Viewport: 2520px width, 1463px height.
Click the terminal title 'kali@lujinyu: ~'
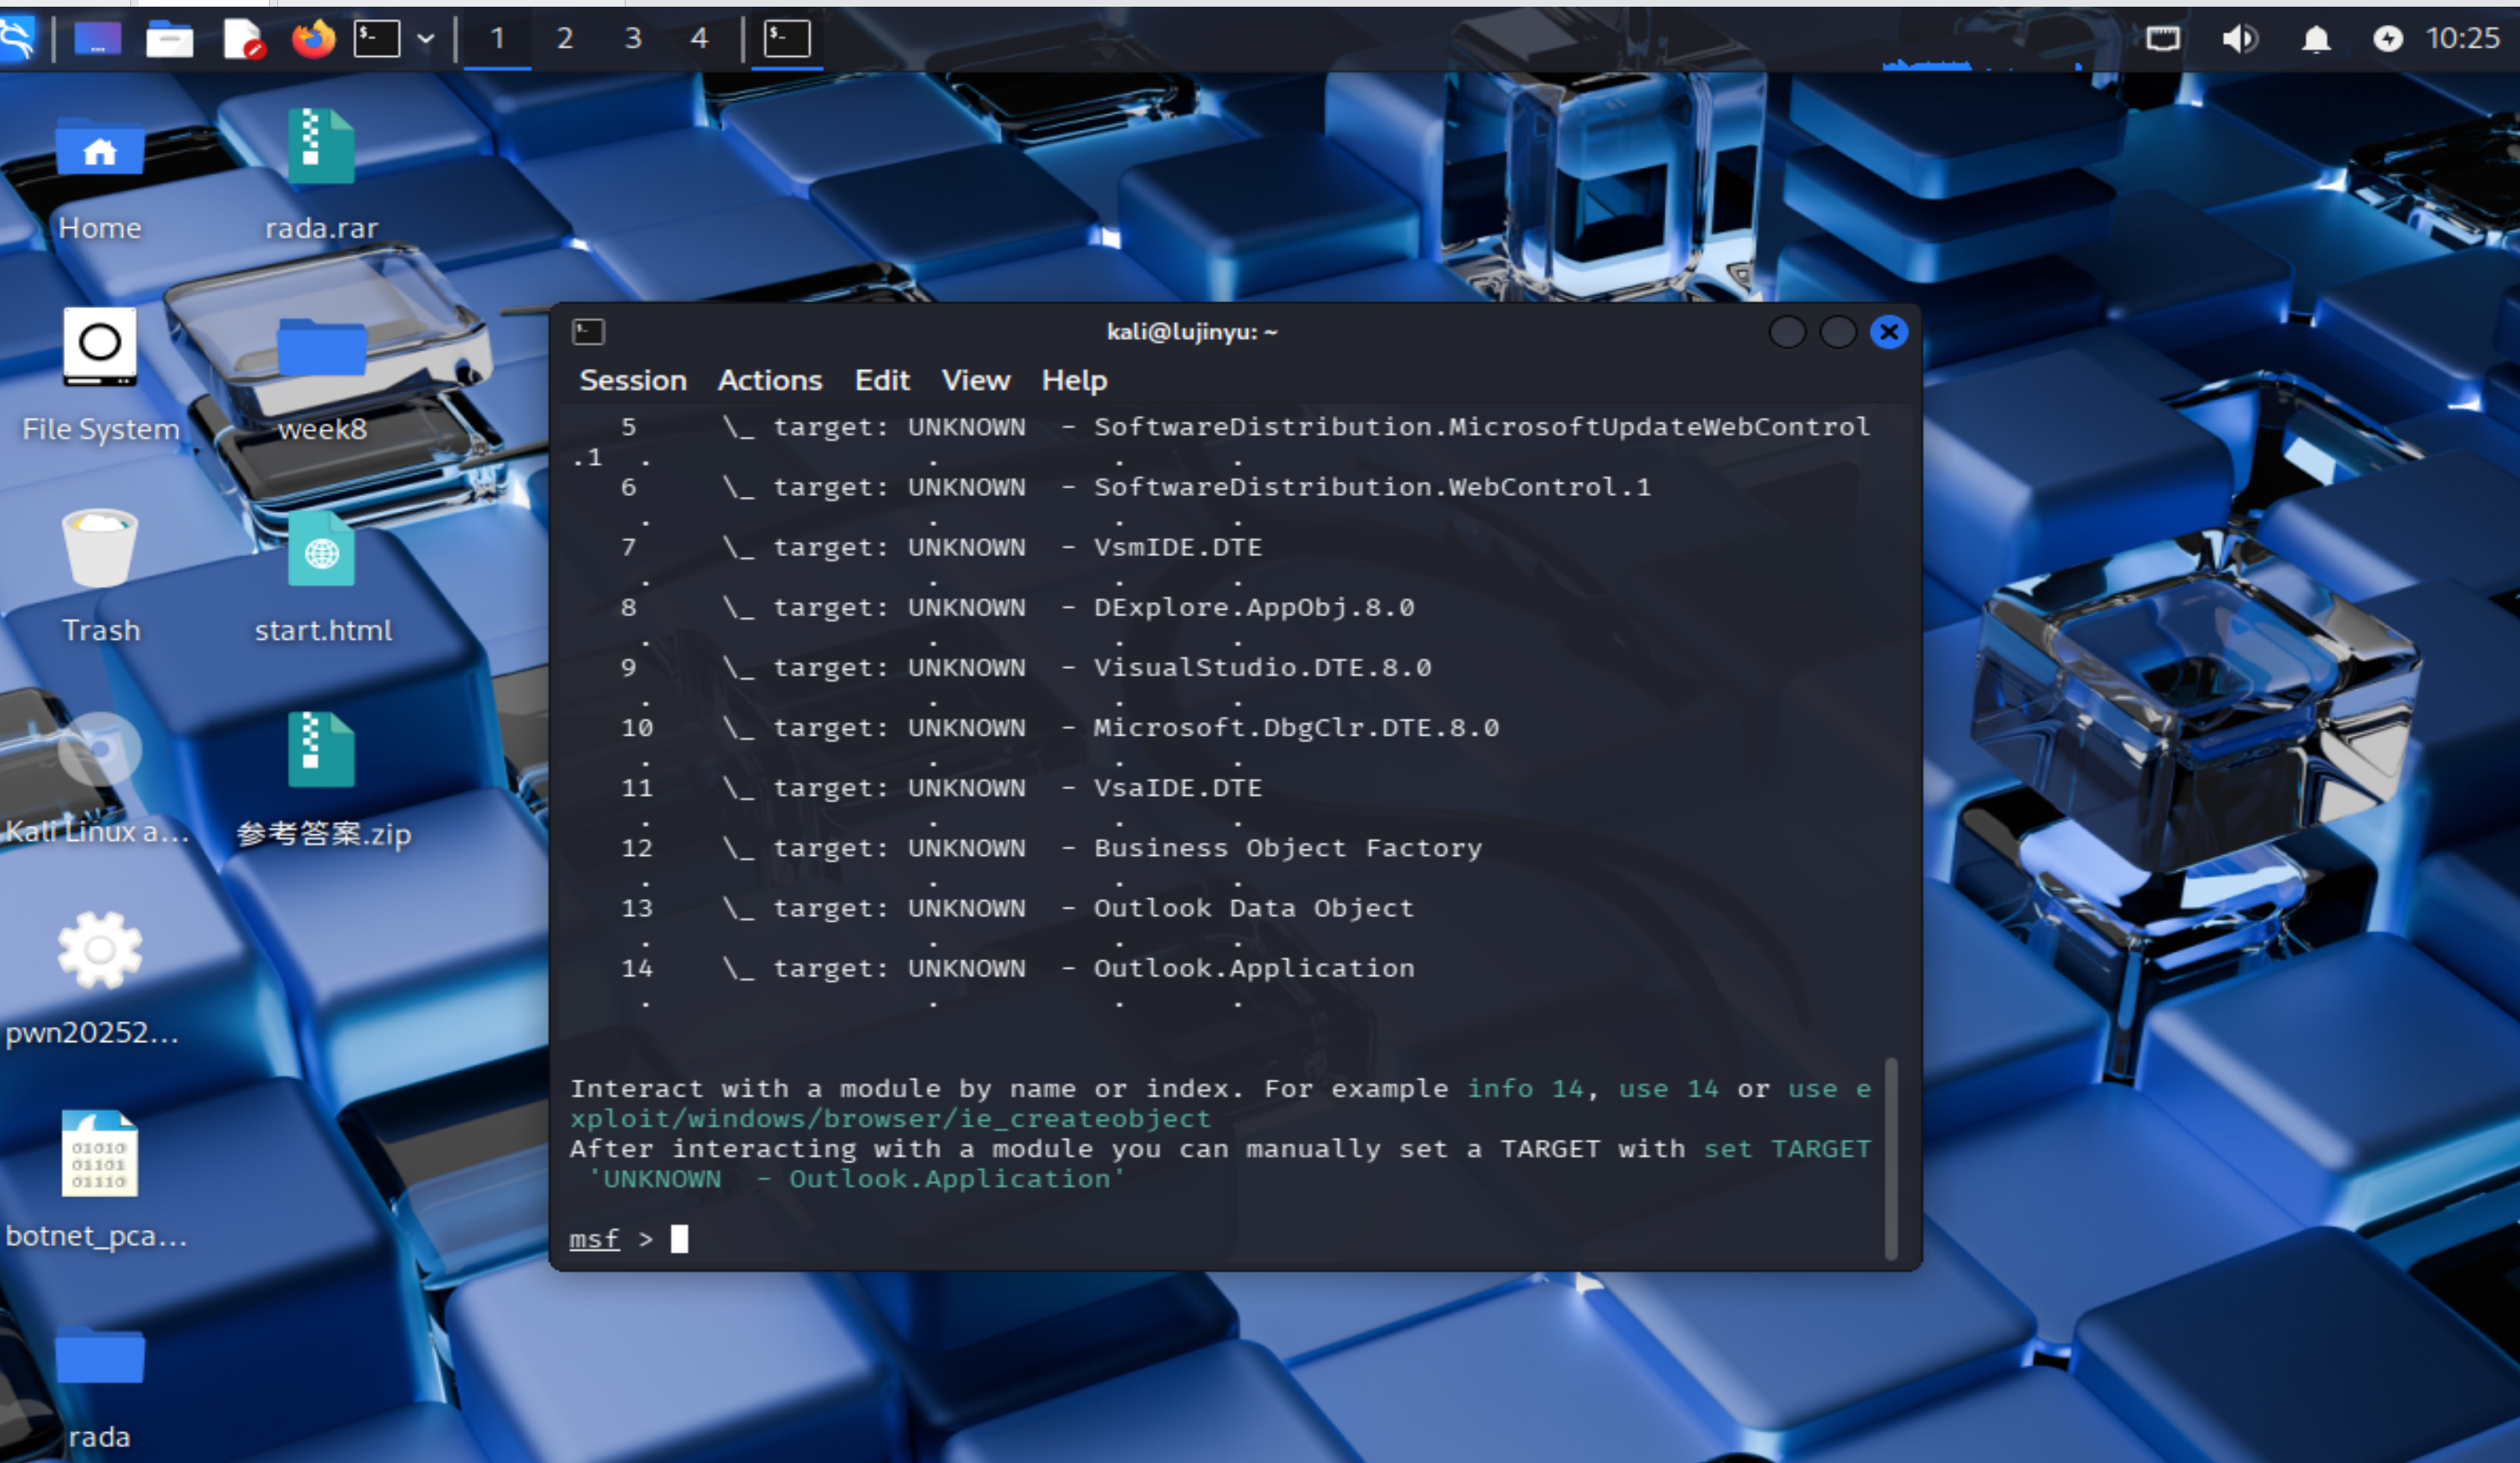(x=1192, y=332)
